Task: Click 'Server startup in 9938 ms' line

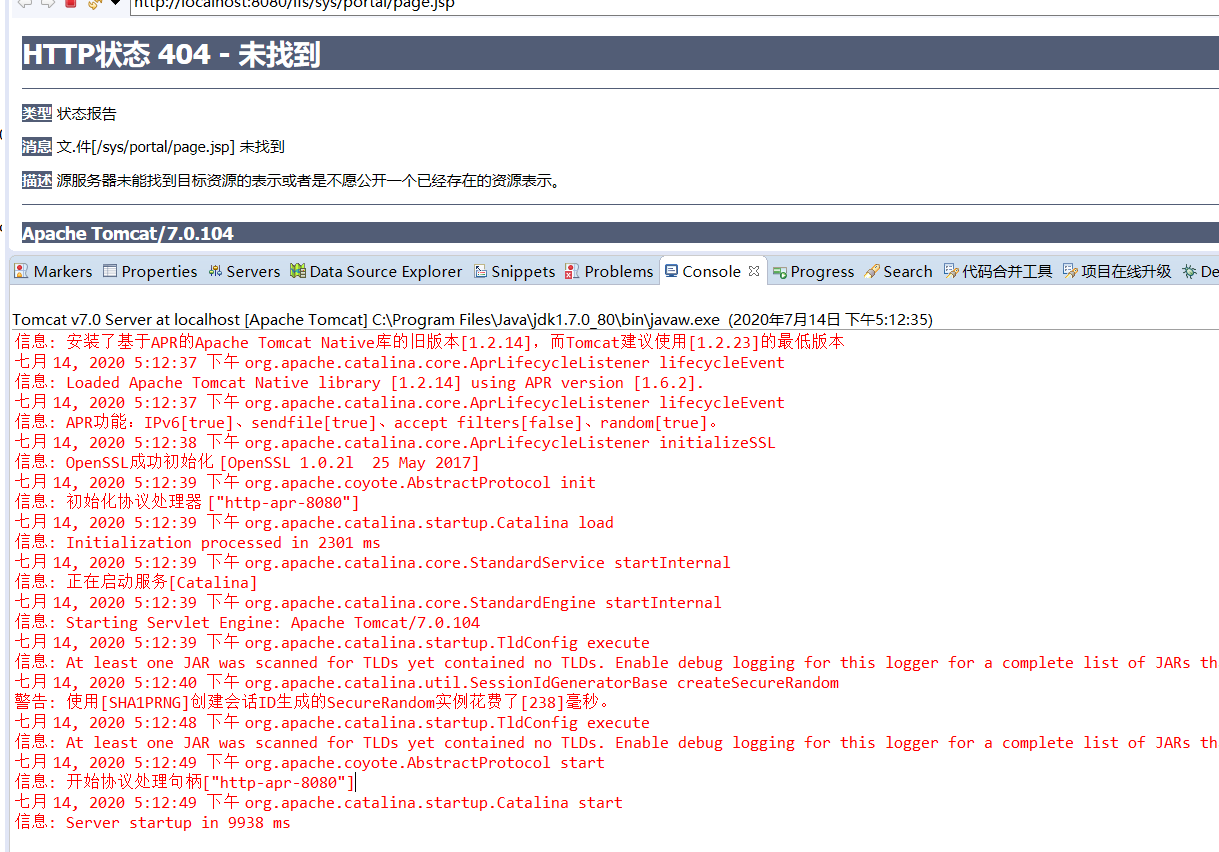Action: [x=153, y=822]
